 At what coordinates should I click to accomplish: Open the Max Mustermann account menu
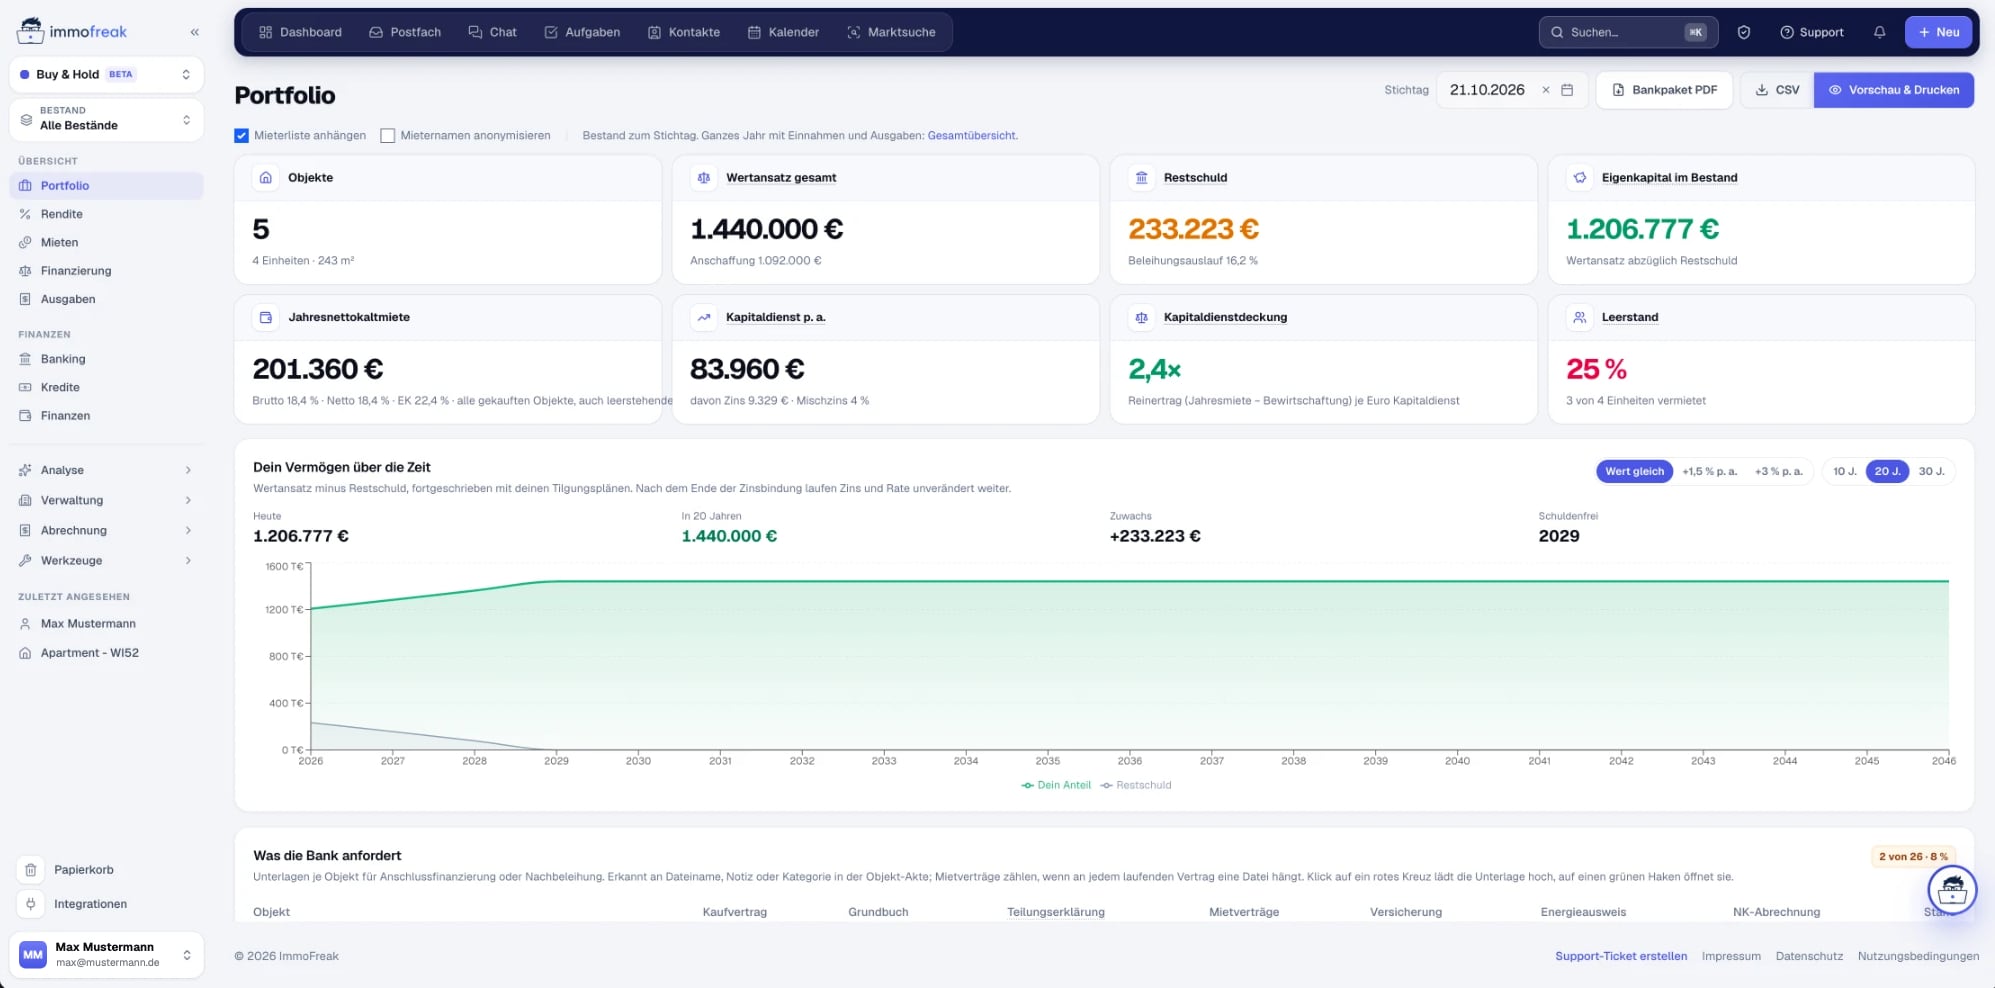(x=106, y=954)
